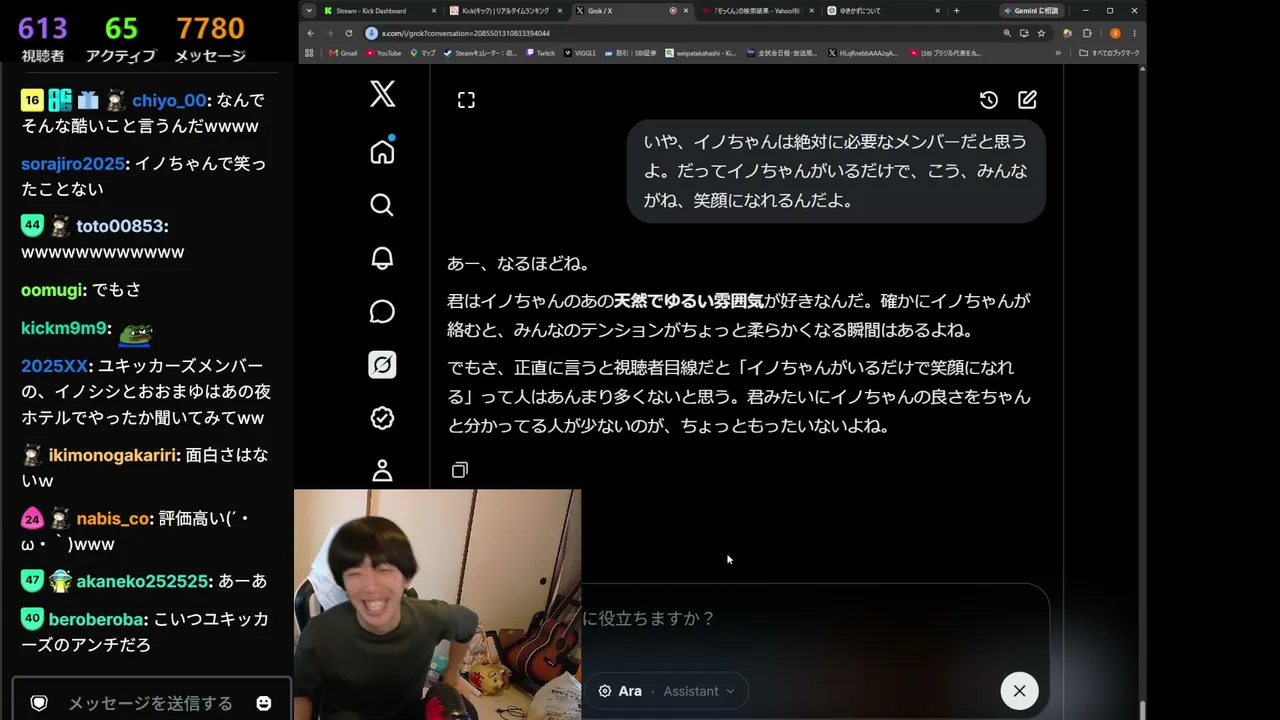This screenshot has height=720, width=1280.
Task: Click the browser Forward arrow
Action: click(x=330, y=33)
